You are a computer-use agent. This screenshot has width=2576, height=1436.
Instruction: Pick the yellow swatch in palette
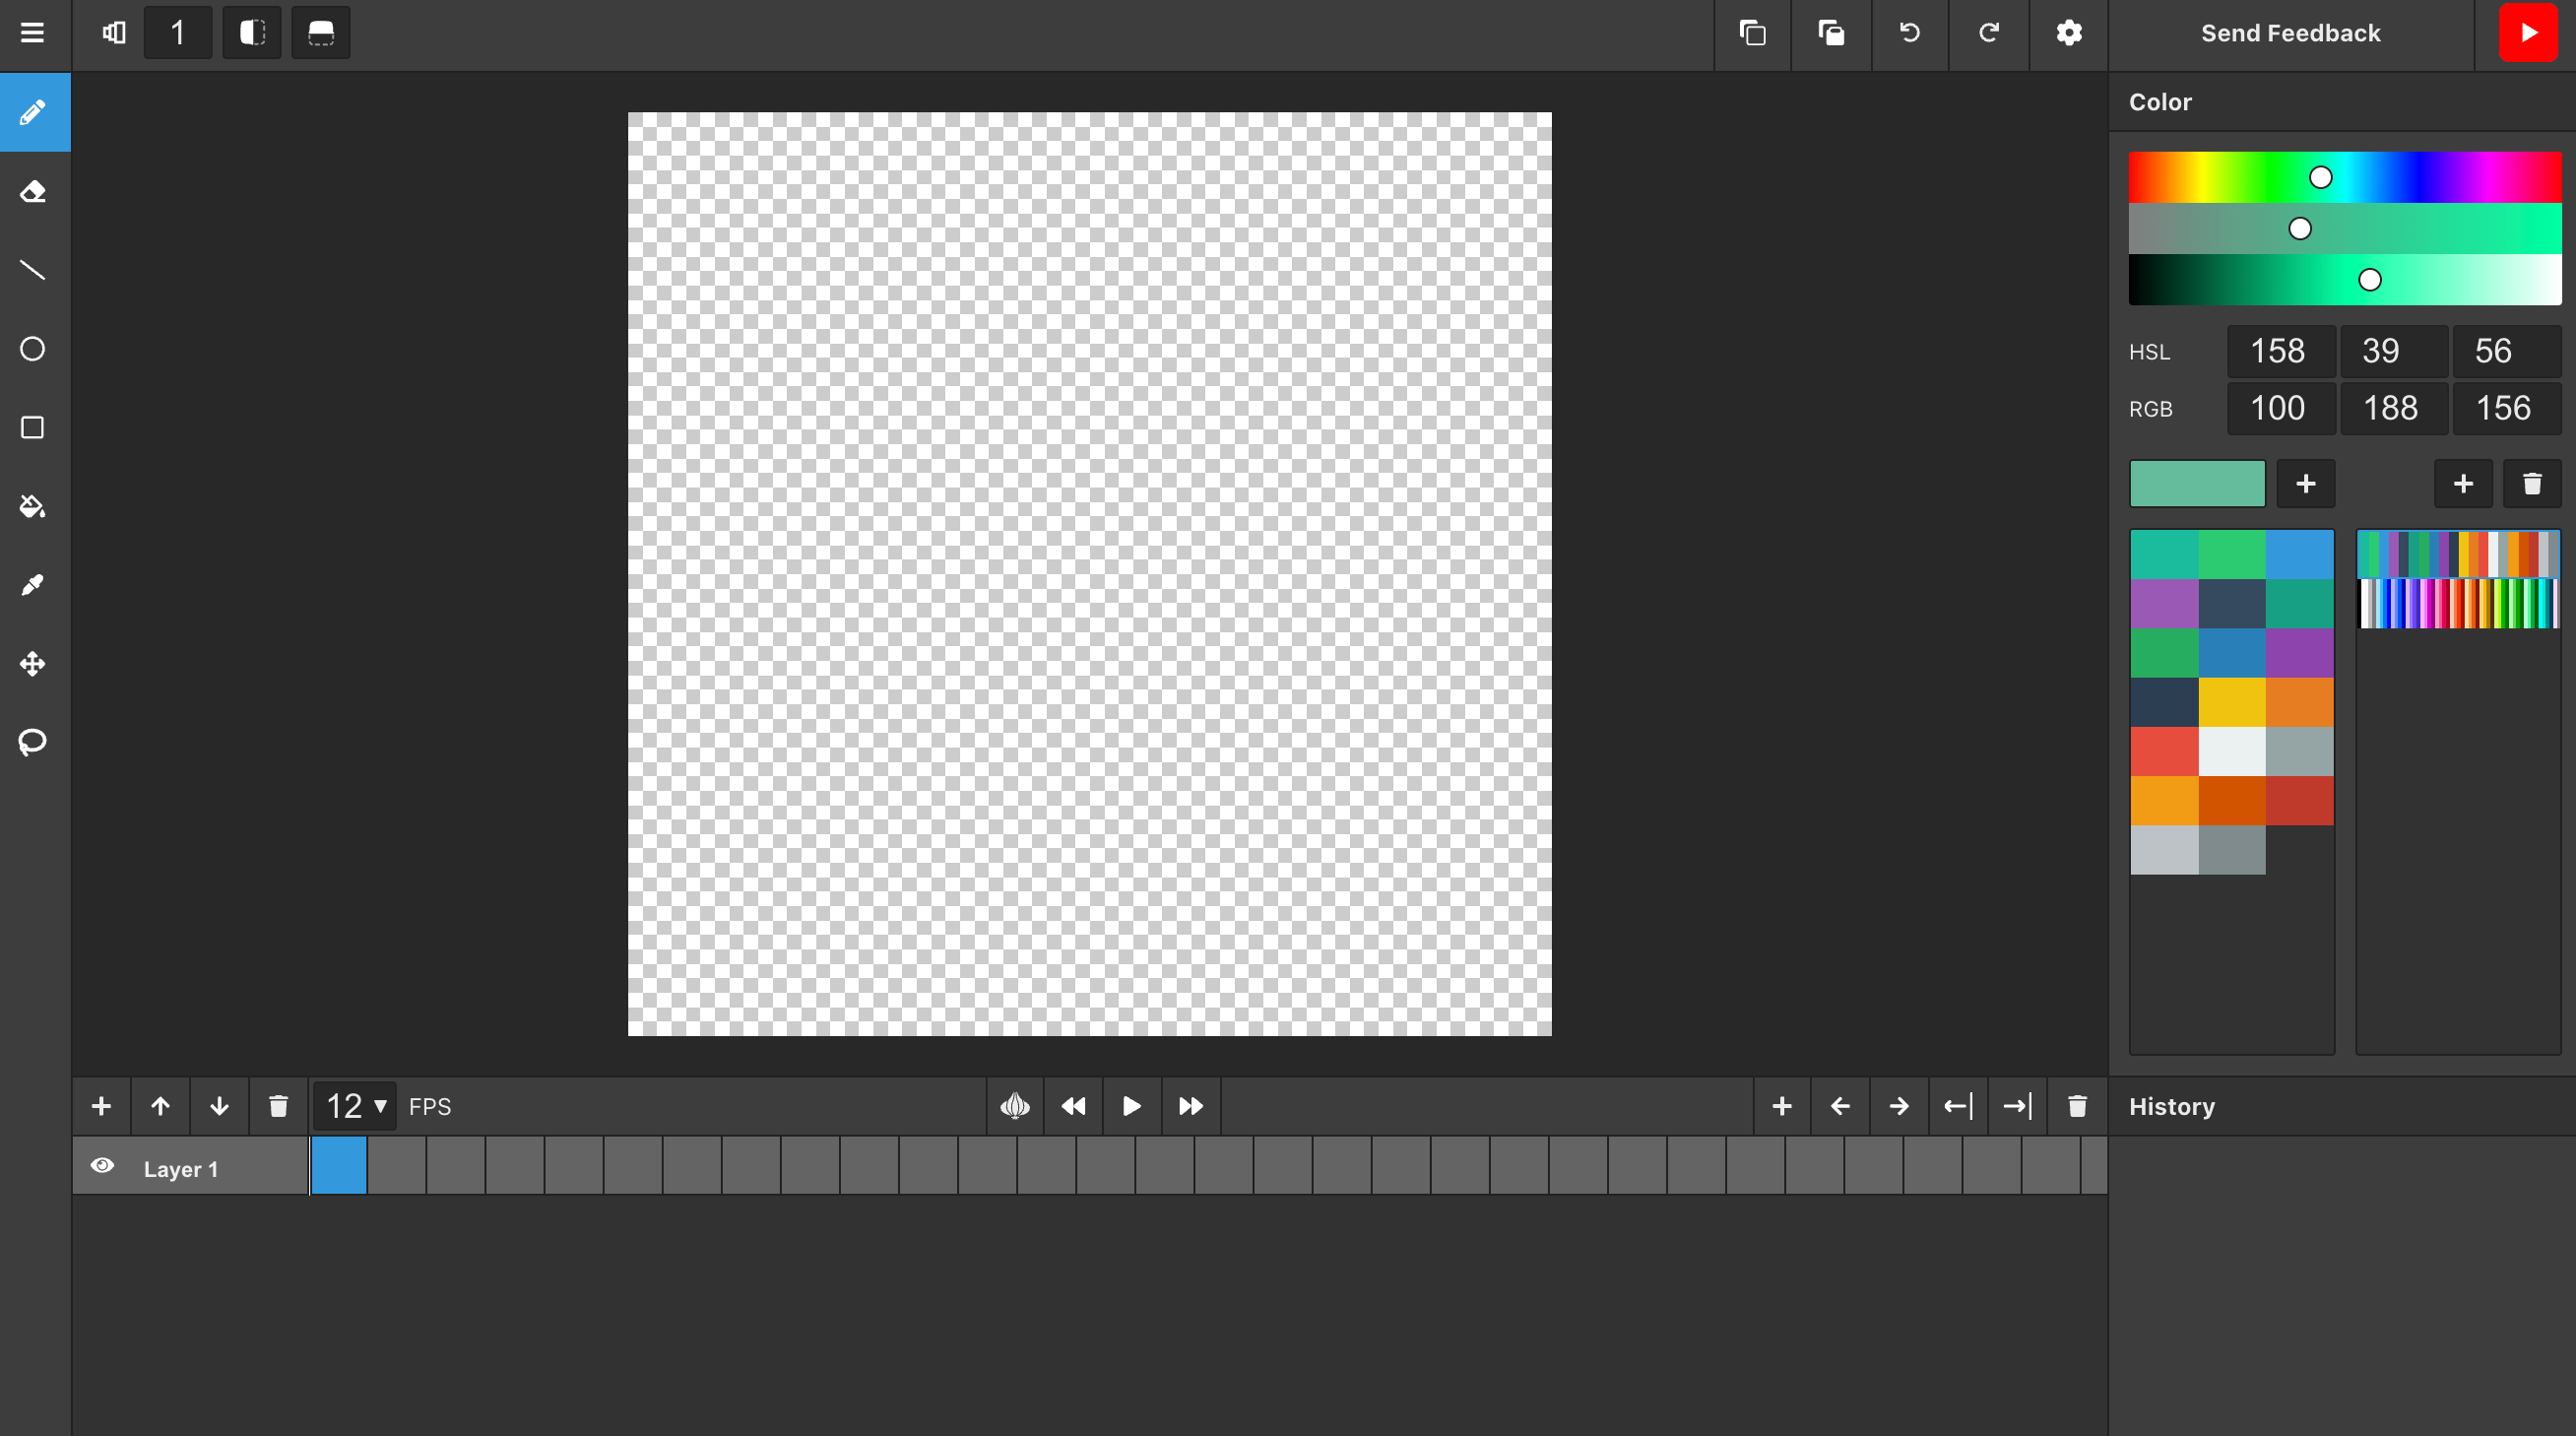click(x=2231, y=702)
